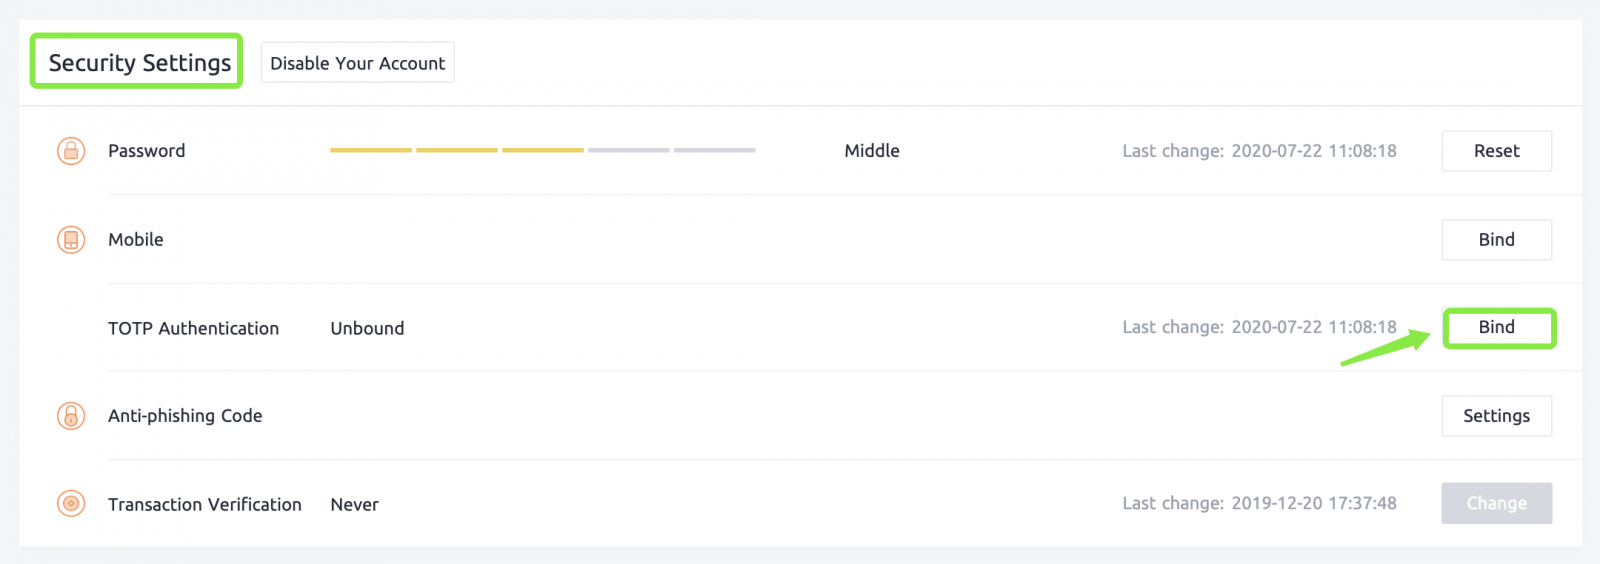Open the Security Settings tab

(x=139, y=63)
